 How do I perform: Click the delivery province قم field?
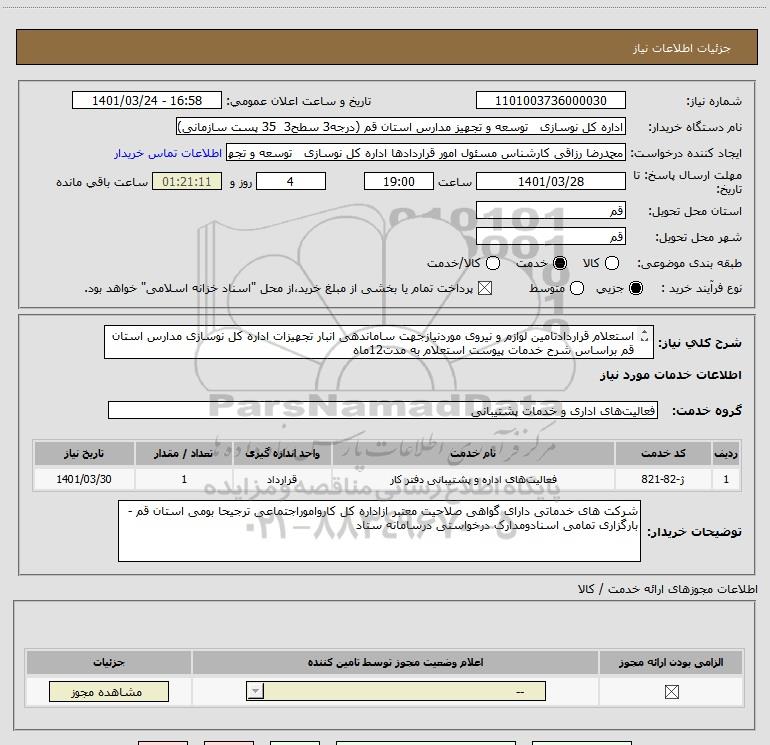tap(550, 211)
